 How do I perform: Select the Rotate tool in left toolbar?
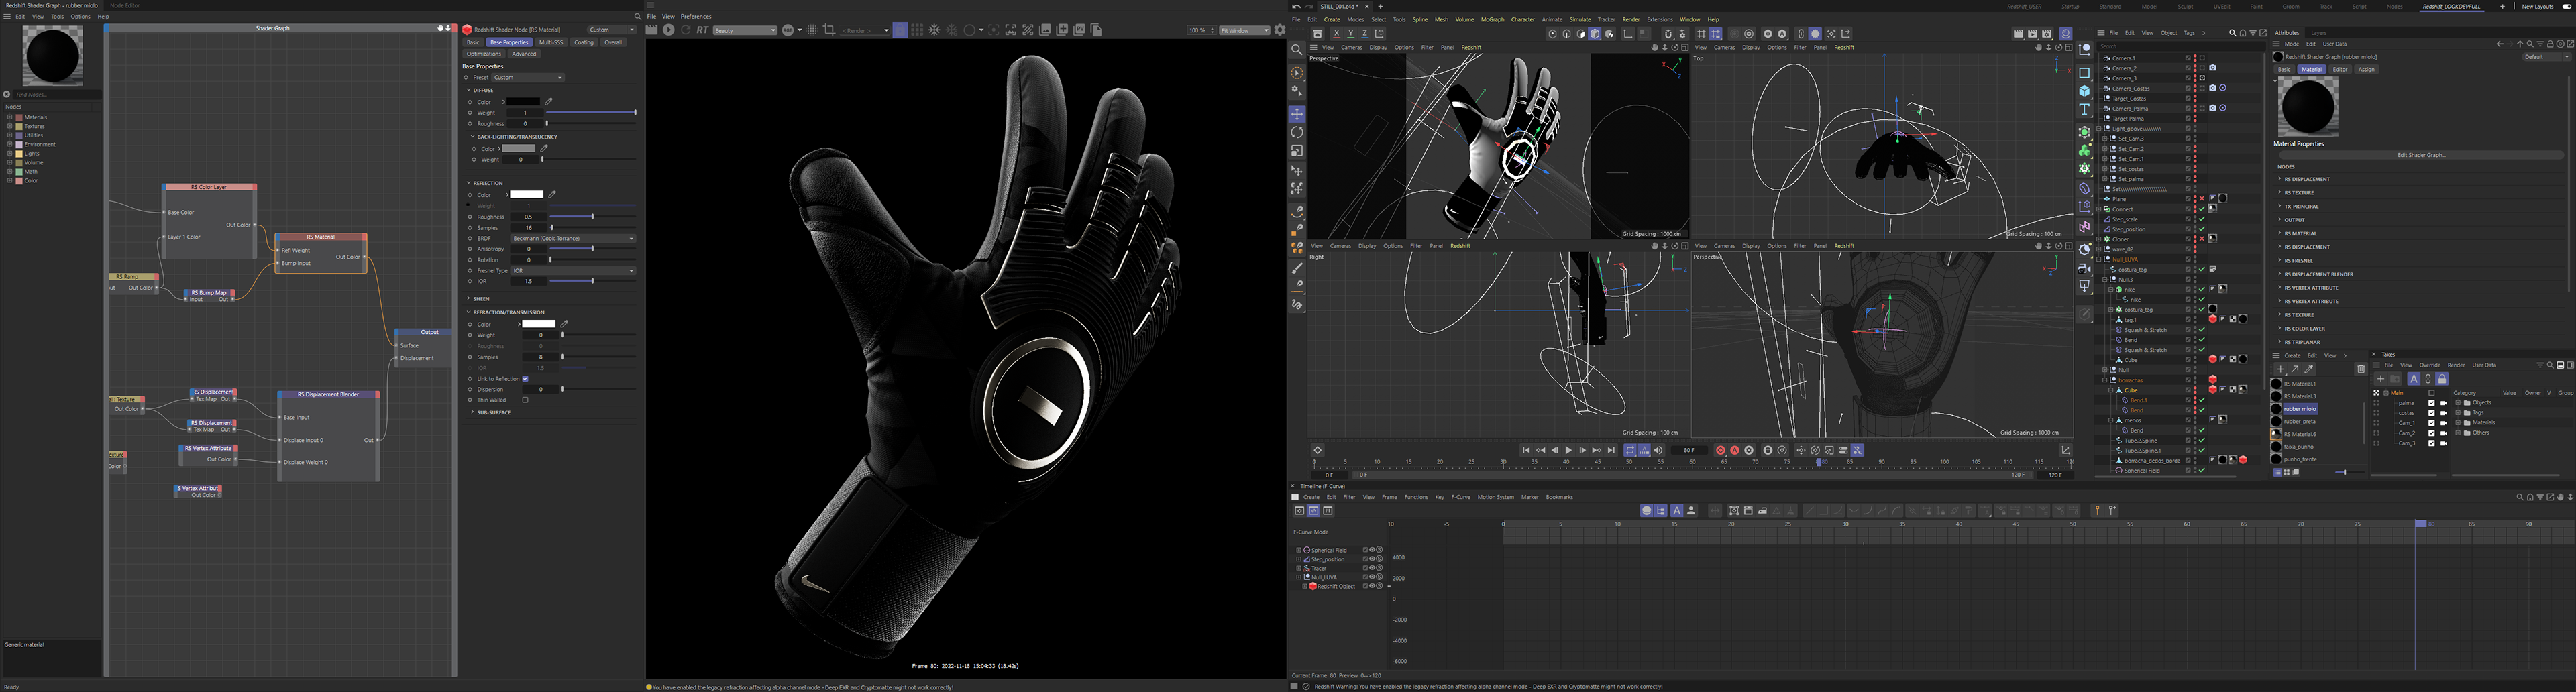1297,132
